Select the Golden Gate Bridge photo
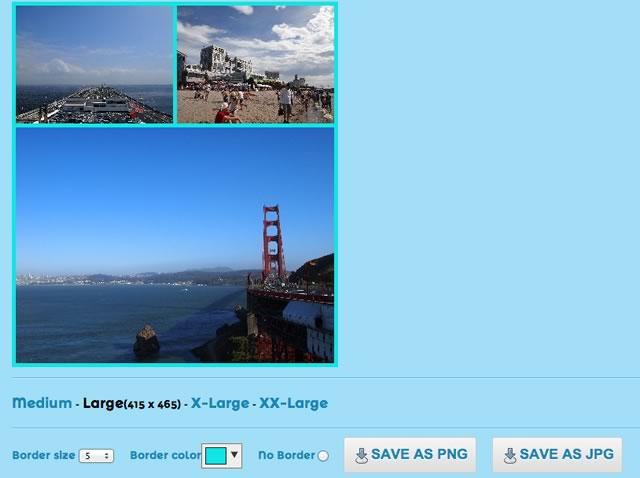640x478 pixels. 175,245
